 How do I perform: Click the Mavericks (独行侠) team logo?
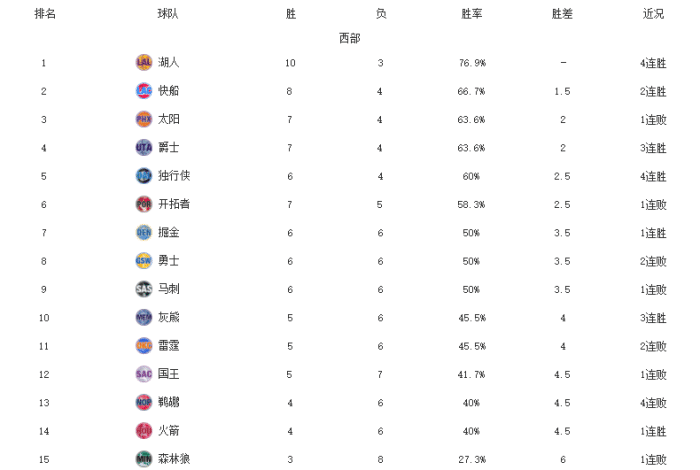click(144, 176)
